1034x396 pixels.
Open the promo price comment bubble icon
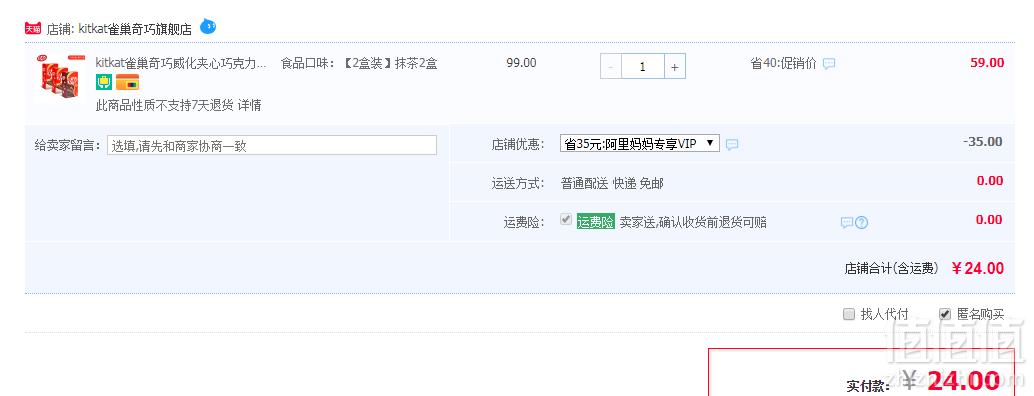[829, 64]
